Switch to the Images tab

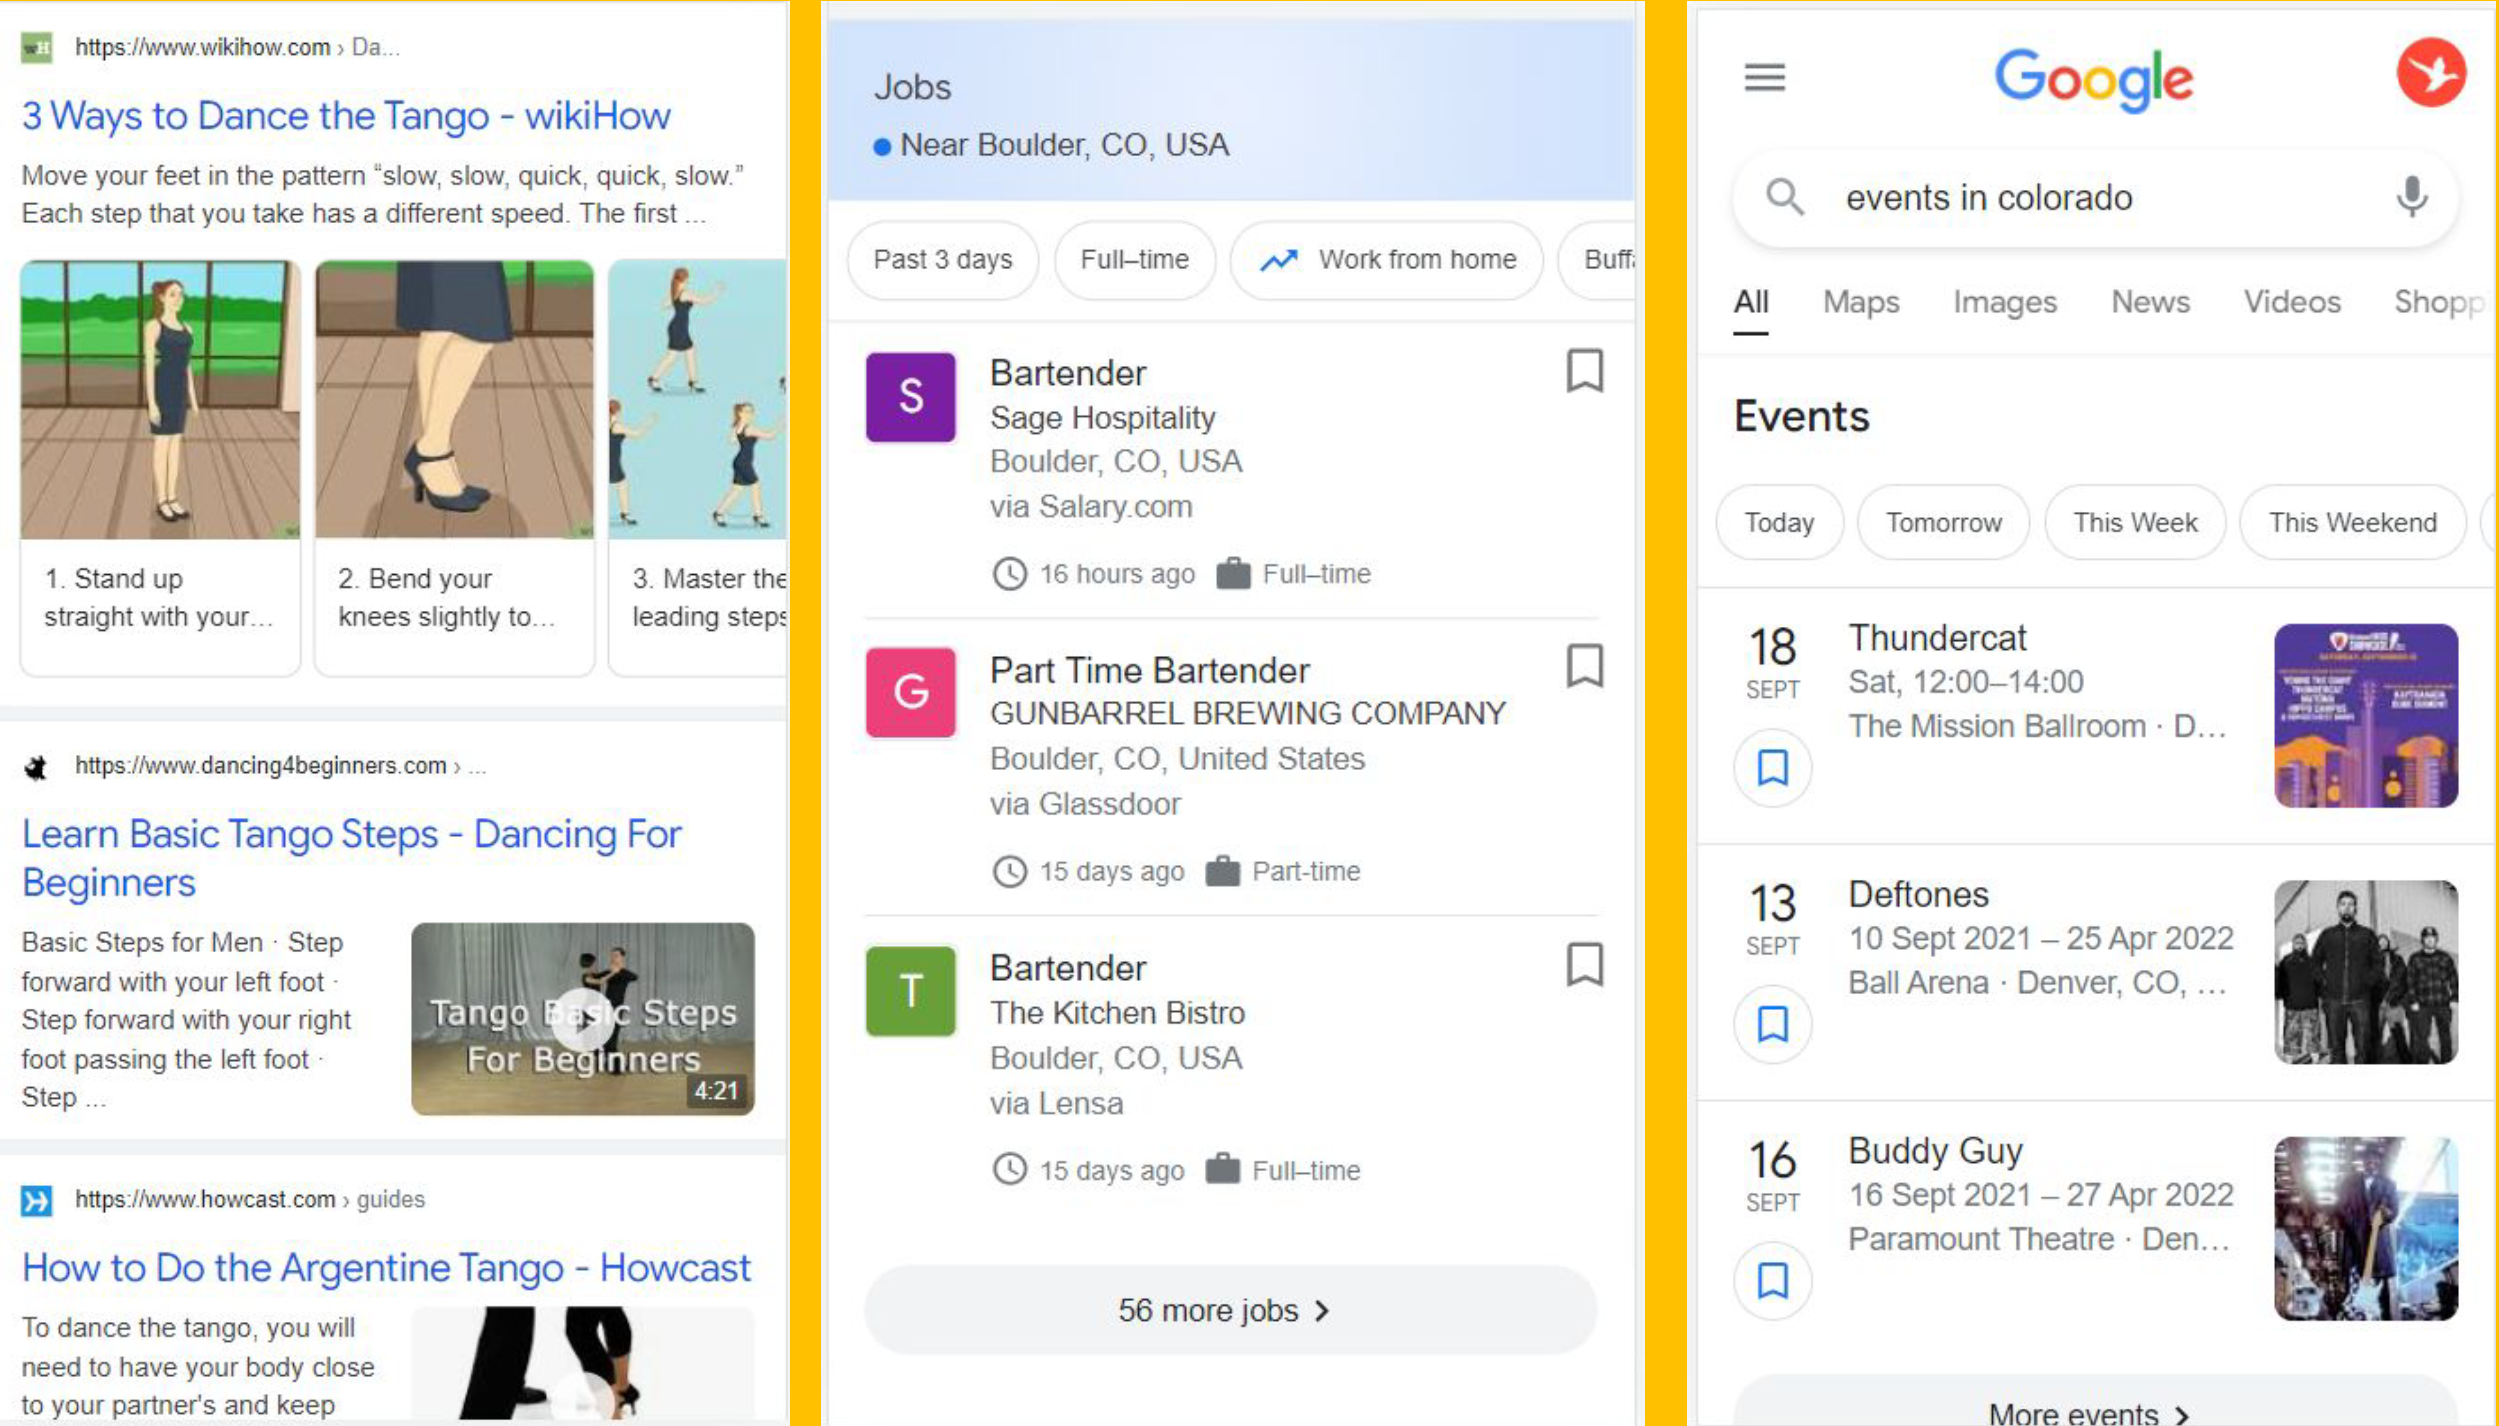click(x=2004, y=302)
